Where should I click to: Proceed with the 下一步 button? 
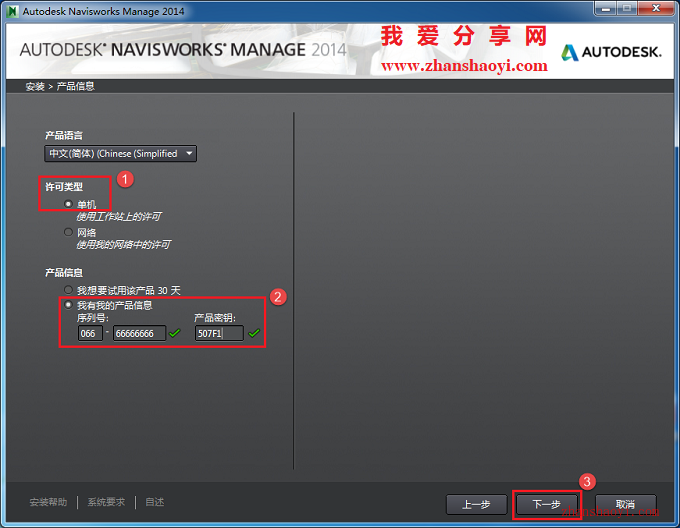click(546, 504)
